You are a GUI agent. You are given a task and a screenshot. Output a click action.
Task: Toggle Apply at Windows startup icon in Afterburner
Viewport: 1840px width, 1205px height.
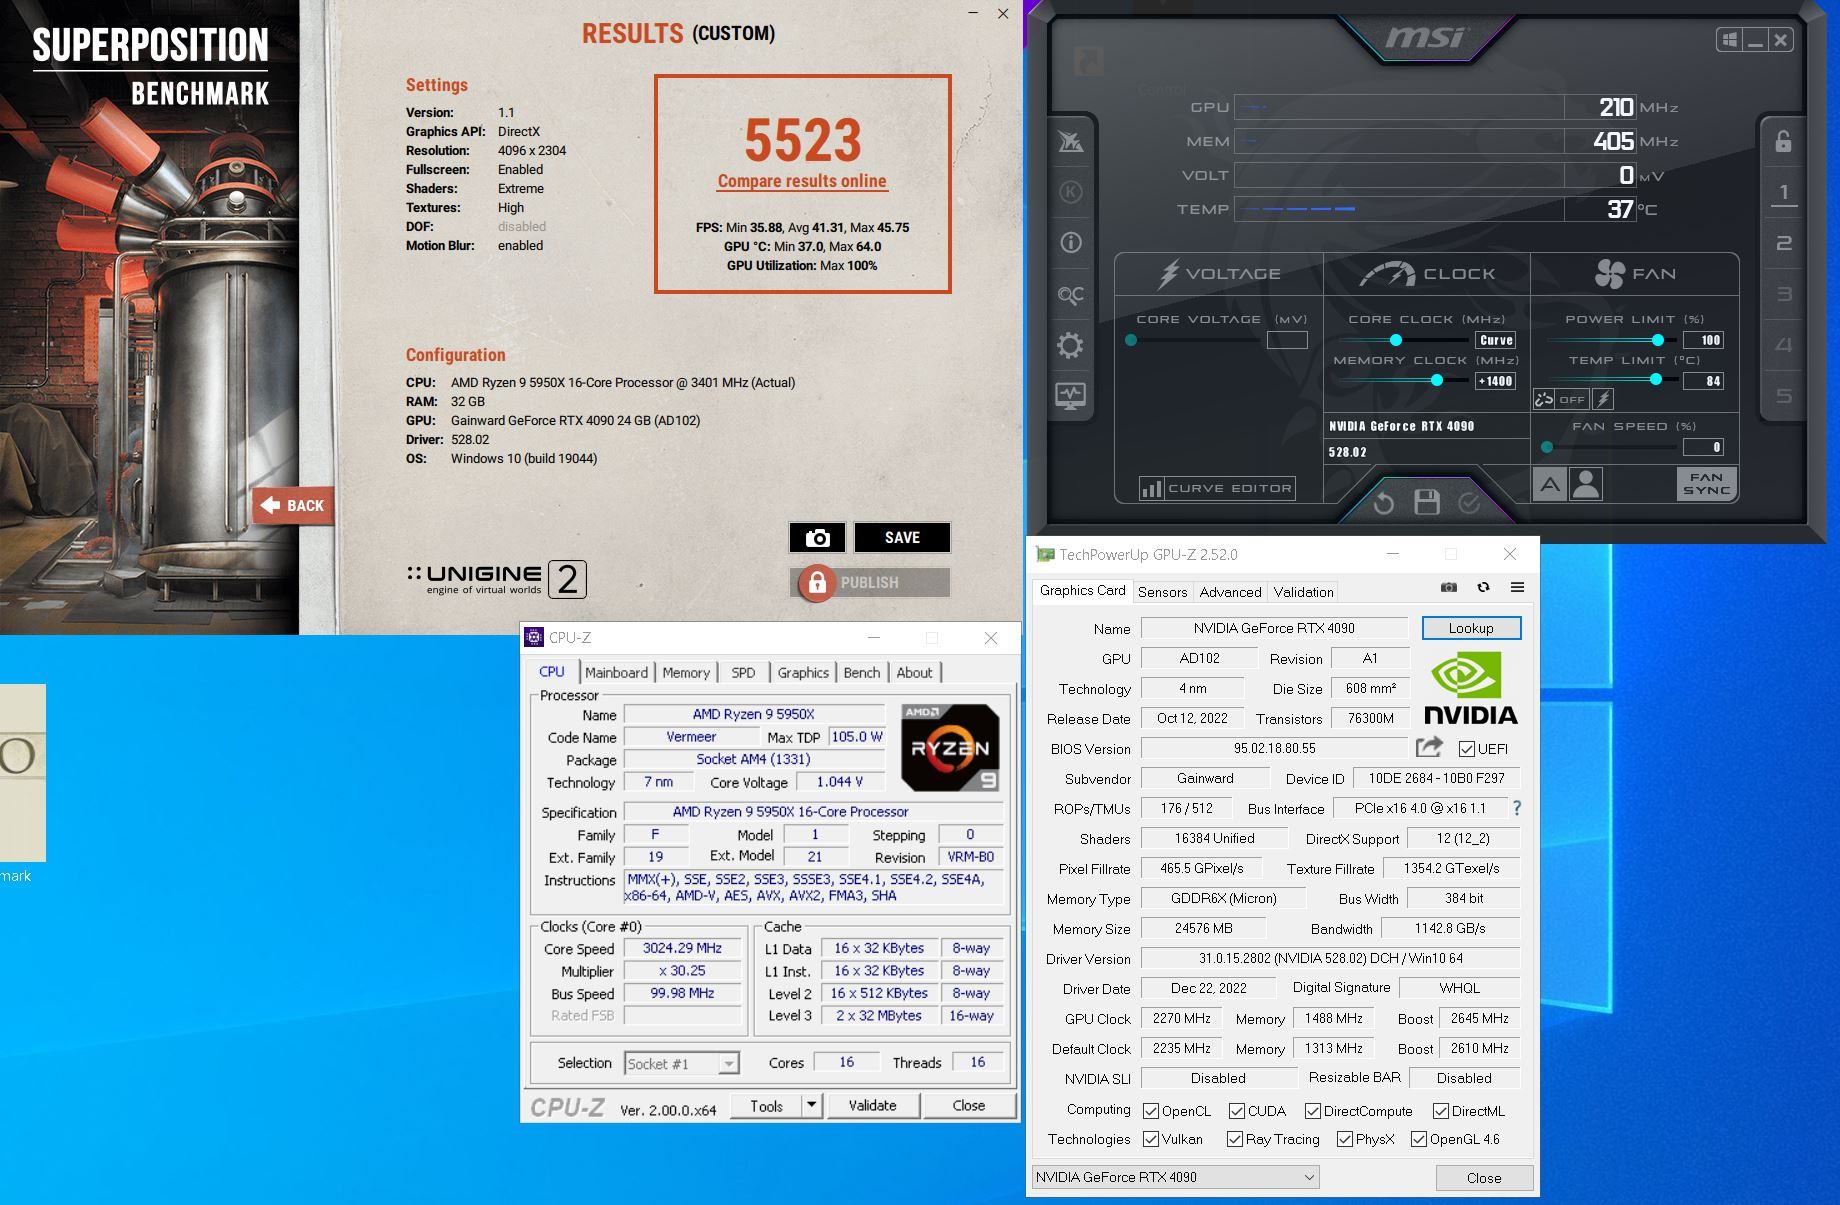tap(1729, 40)
